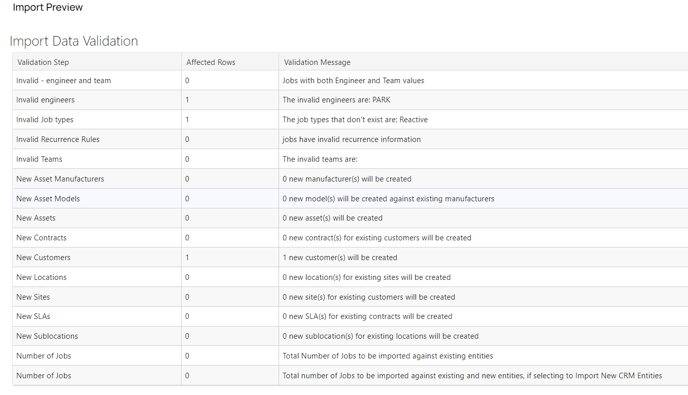The width and height of the screenshot is (688, 395).
Task: Select the New Asset Models row
Action: 350,198
